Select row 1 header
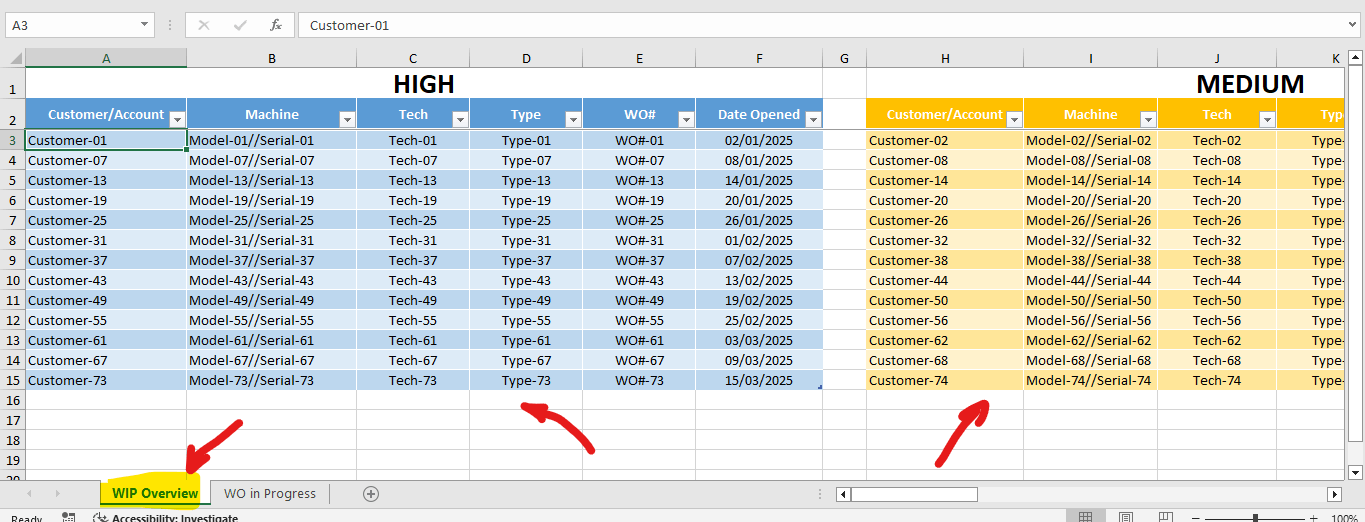Viewport: 1365px width, 522px height. [13, 84]
